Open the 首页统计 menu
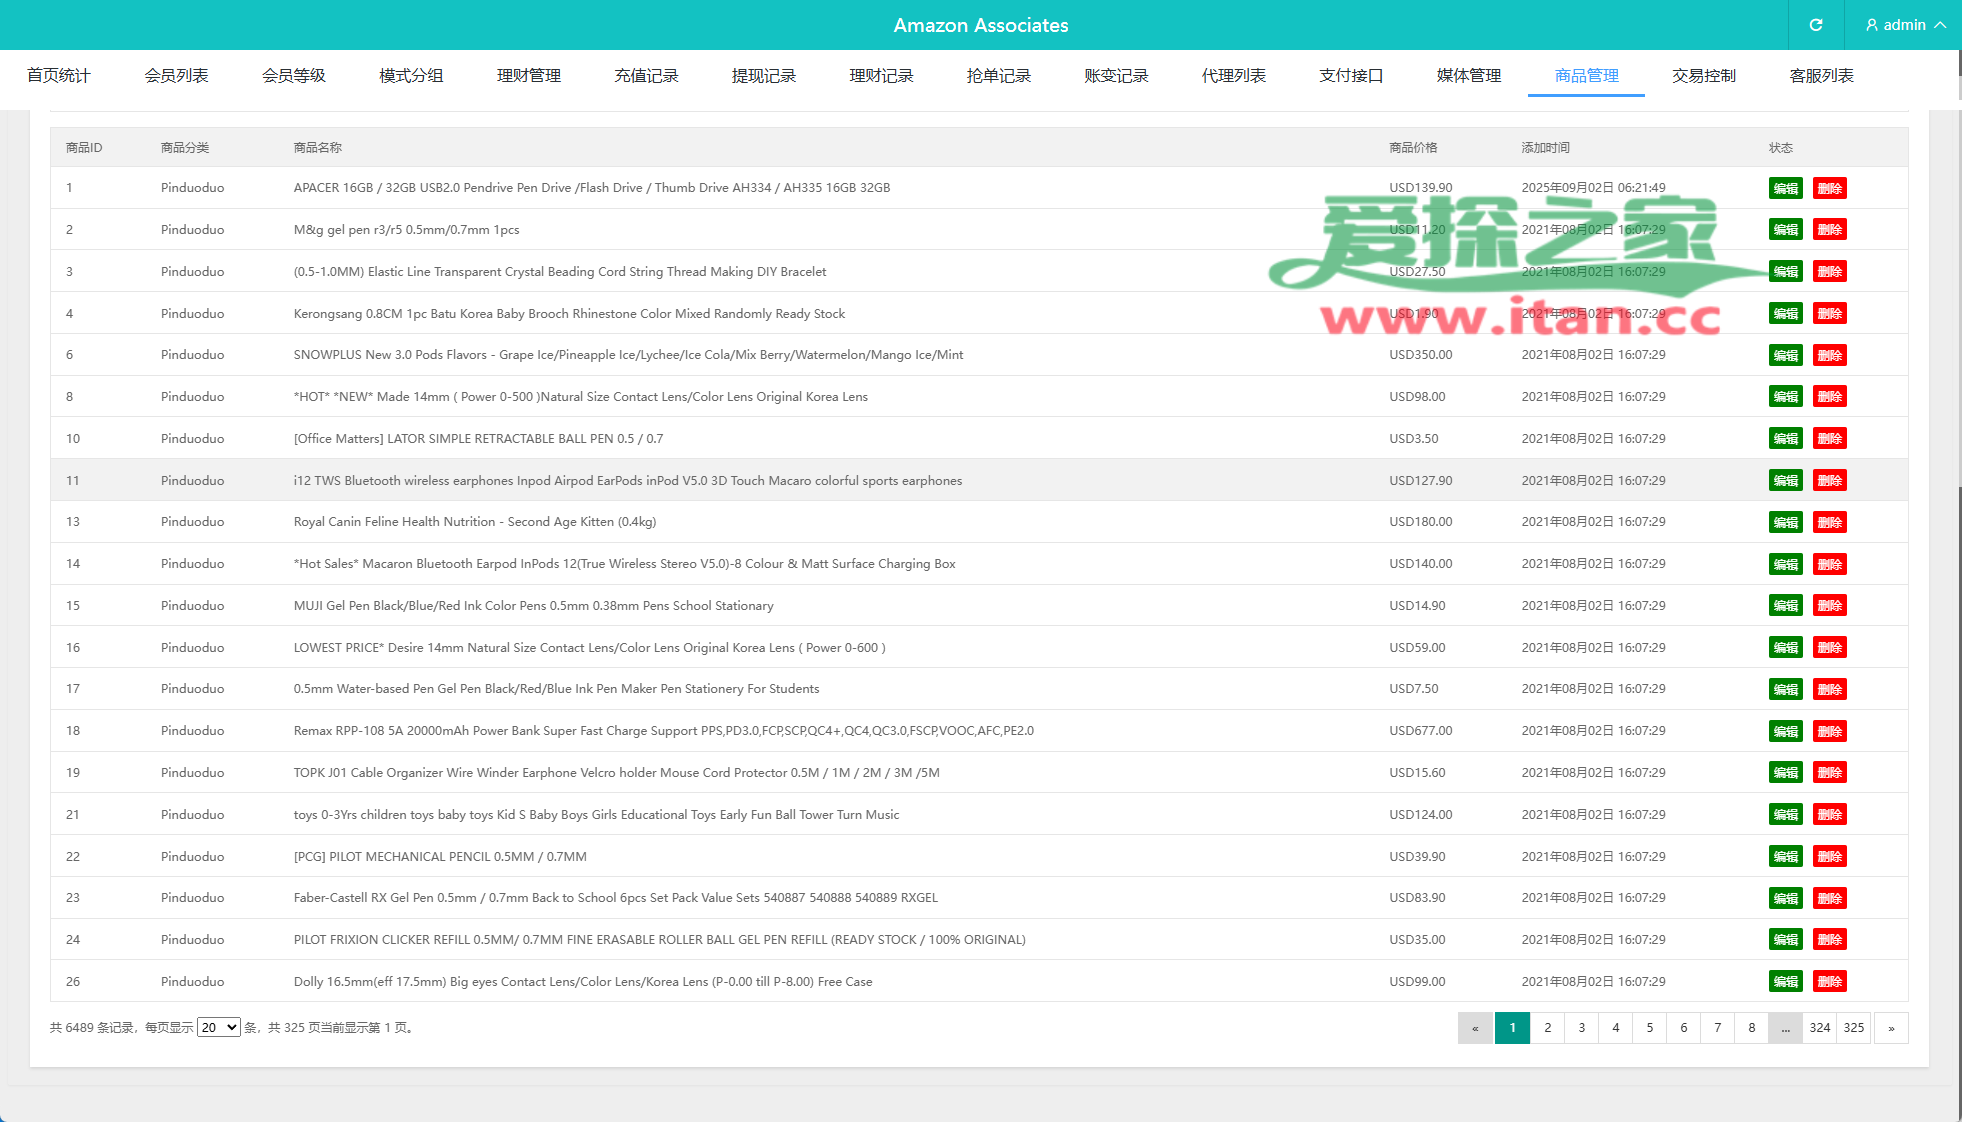The width and height of the screenshot is (1962, 1122). click(x=59, y=76)
